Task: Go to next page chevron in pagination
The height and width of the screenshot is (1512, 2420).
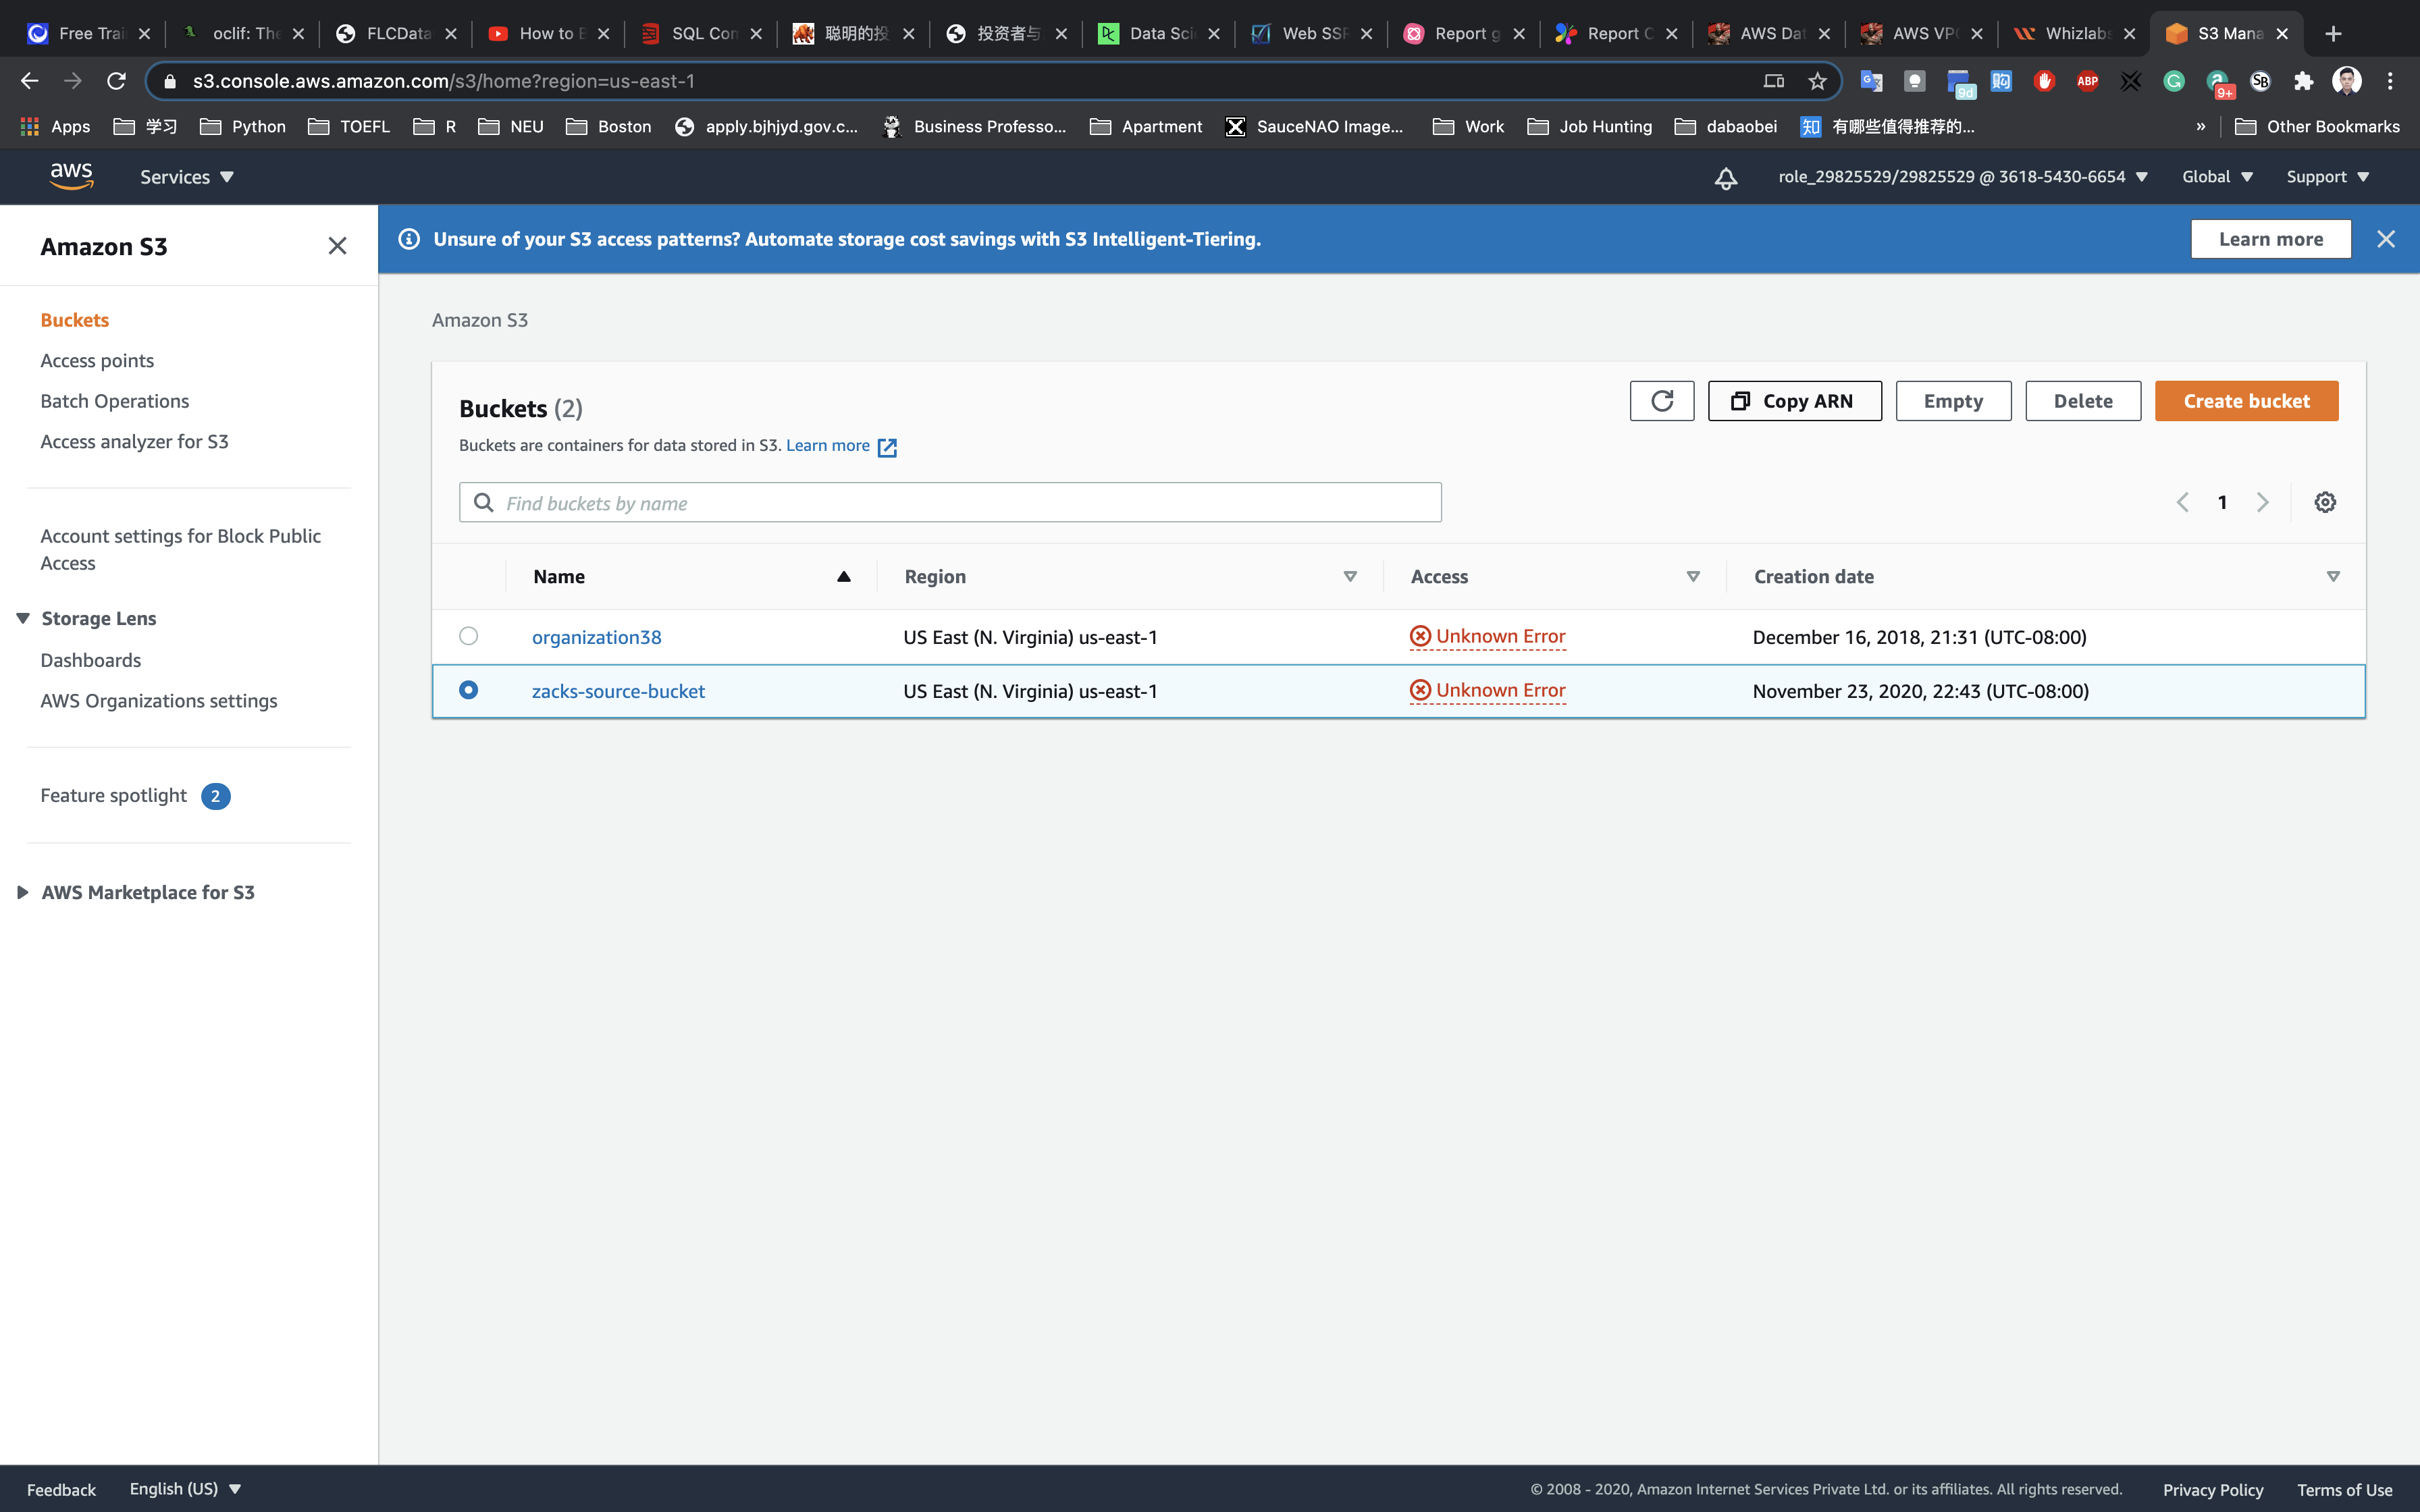Action: coord(2263,502)
